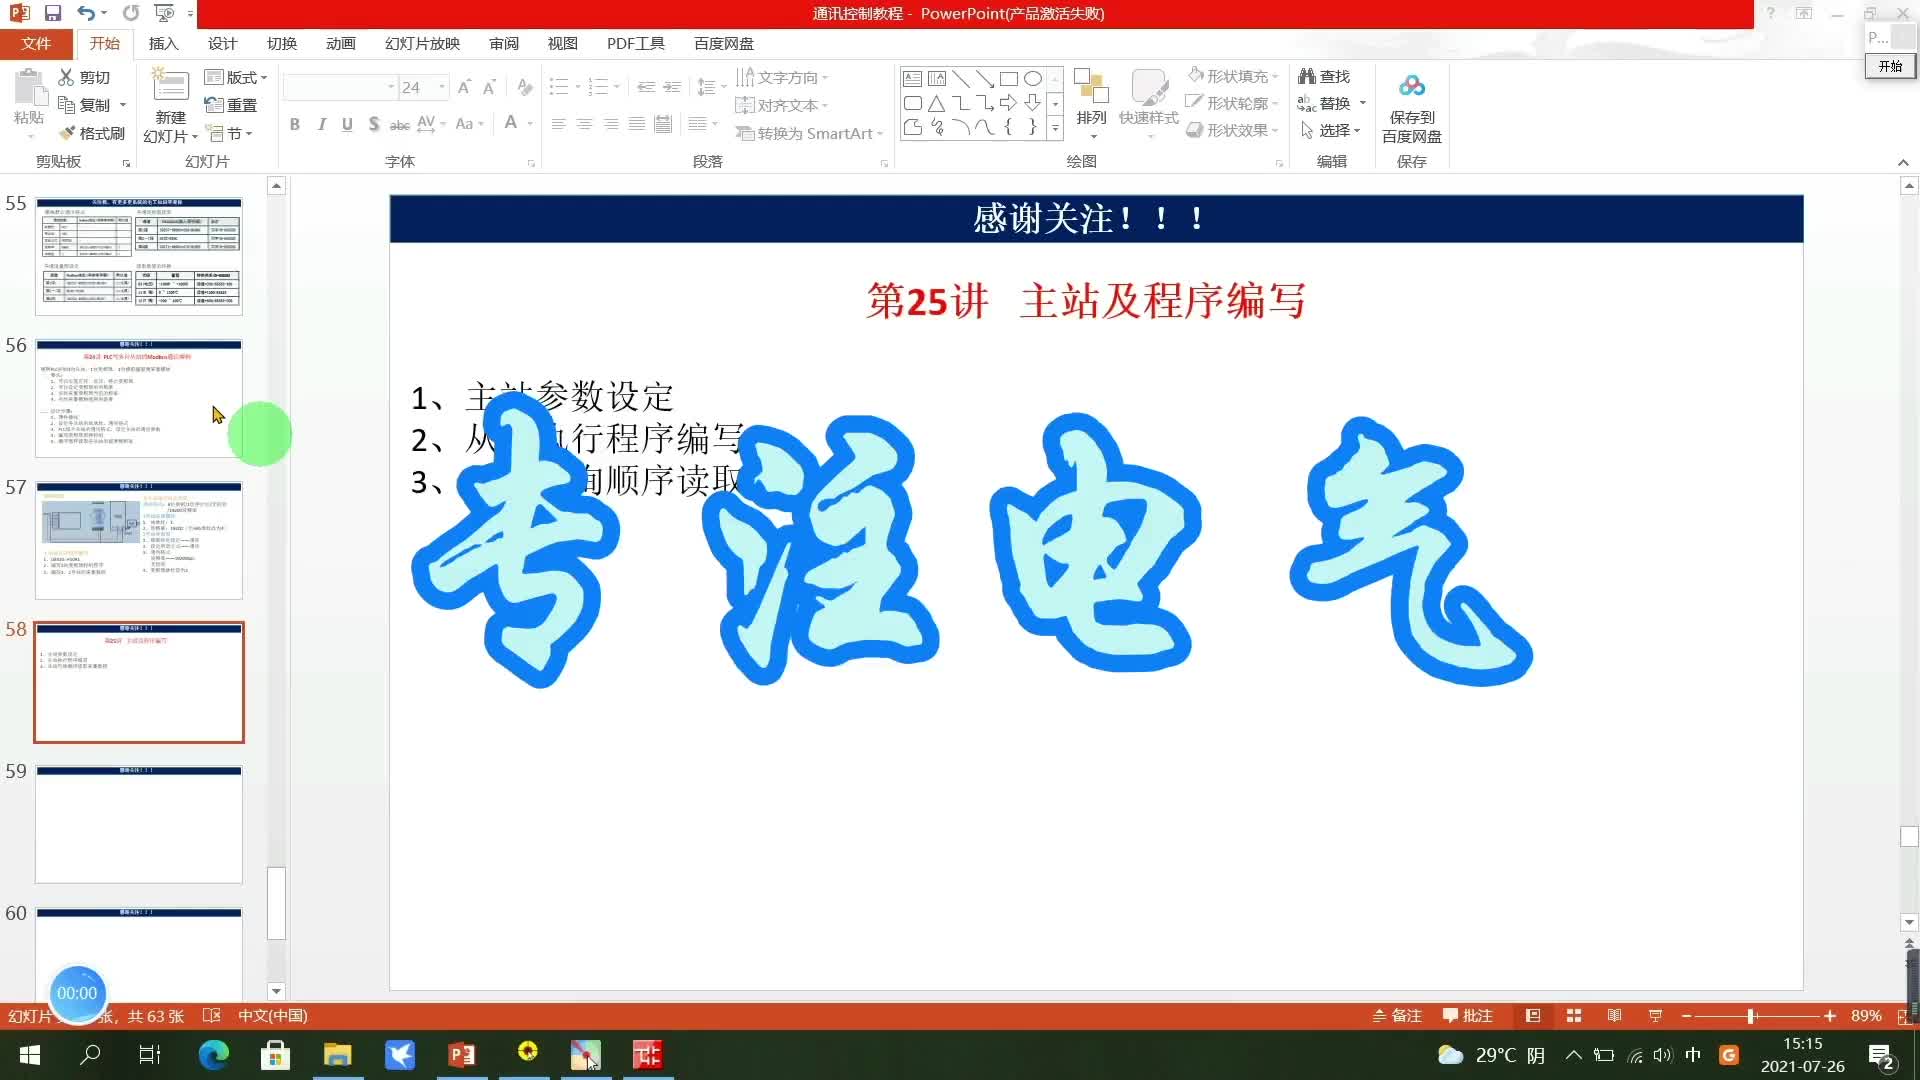Image resolution: width=1920 pixels, height=1080 pixels.
Task: Click the Undo arrow icon
Action: point(86,13)
